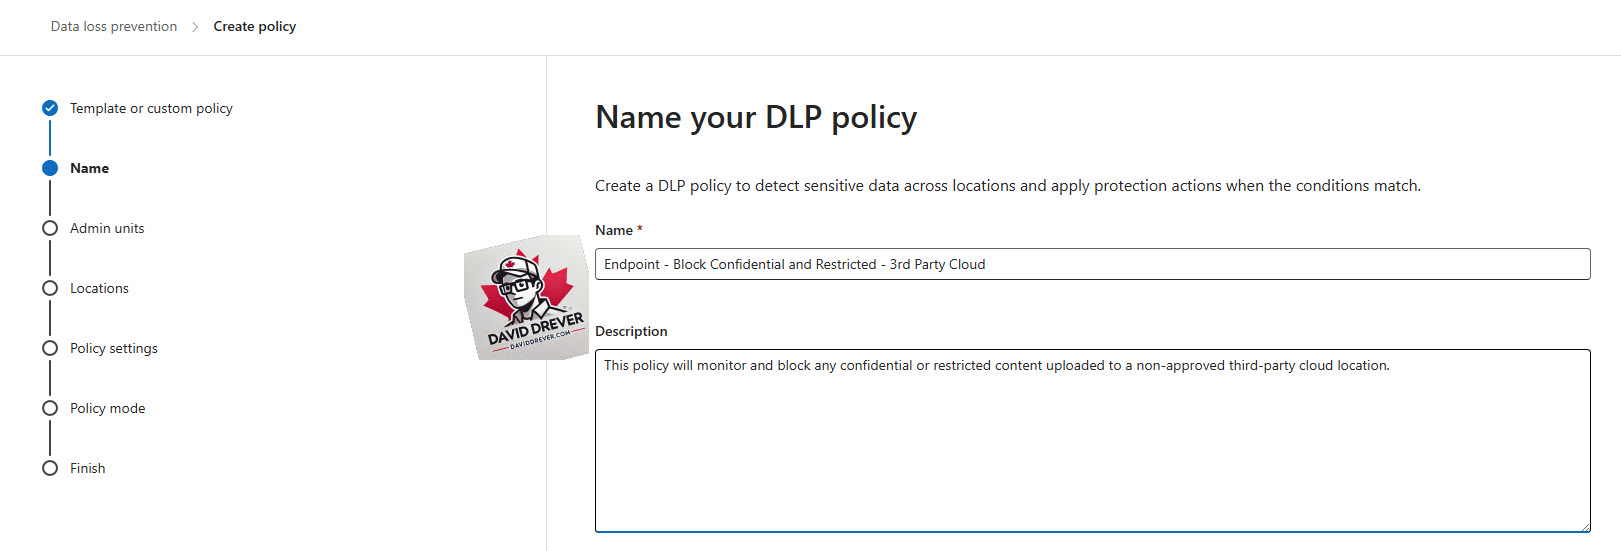Click inside the Description text area
Image resolution: width=1621 pixels, height=551 pixels.
[x=1092, y=440]
